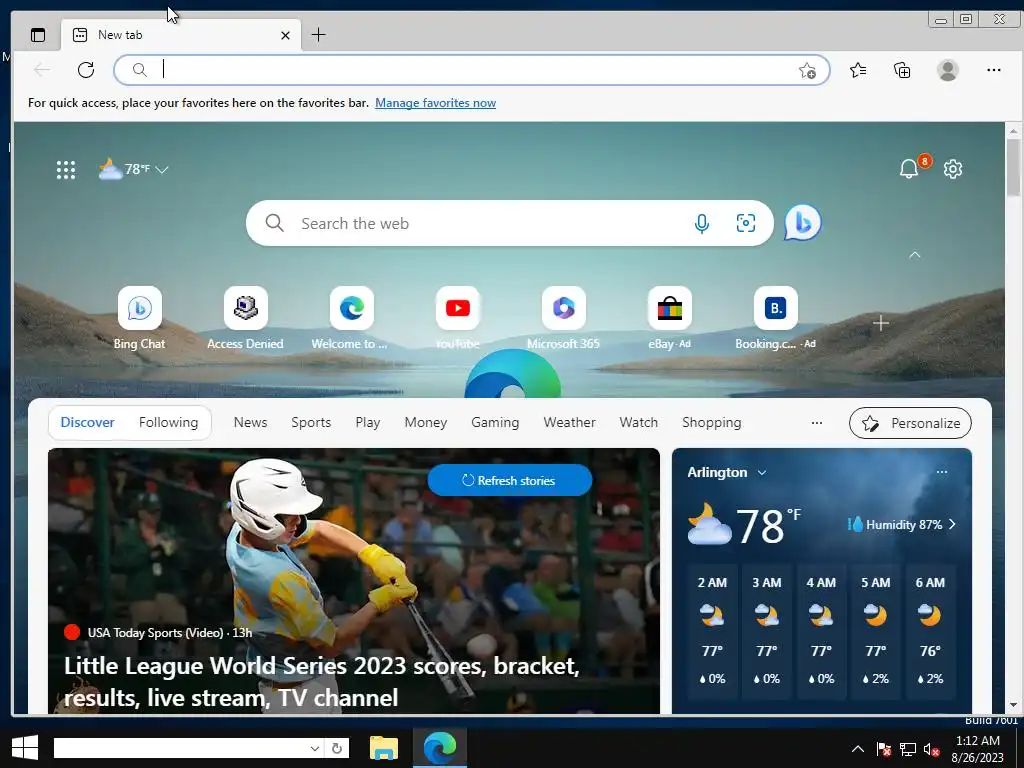Open the Play feed tab

point(368,423)
